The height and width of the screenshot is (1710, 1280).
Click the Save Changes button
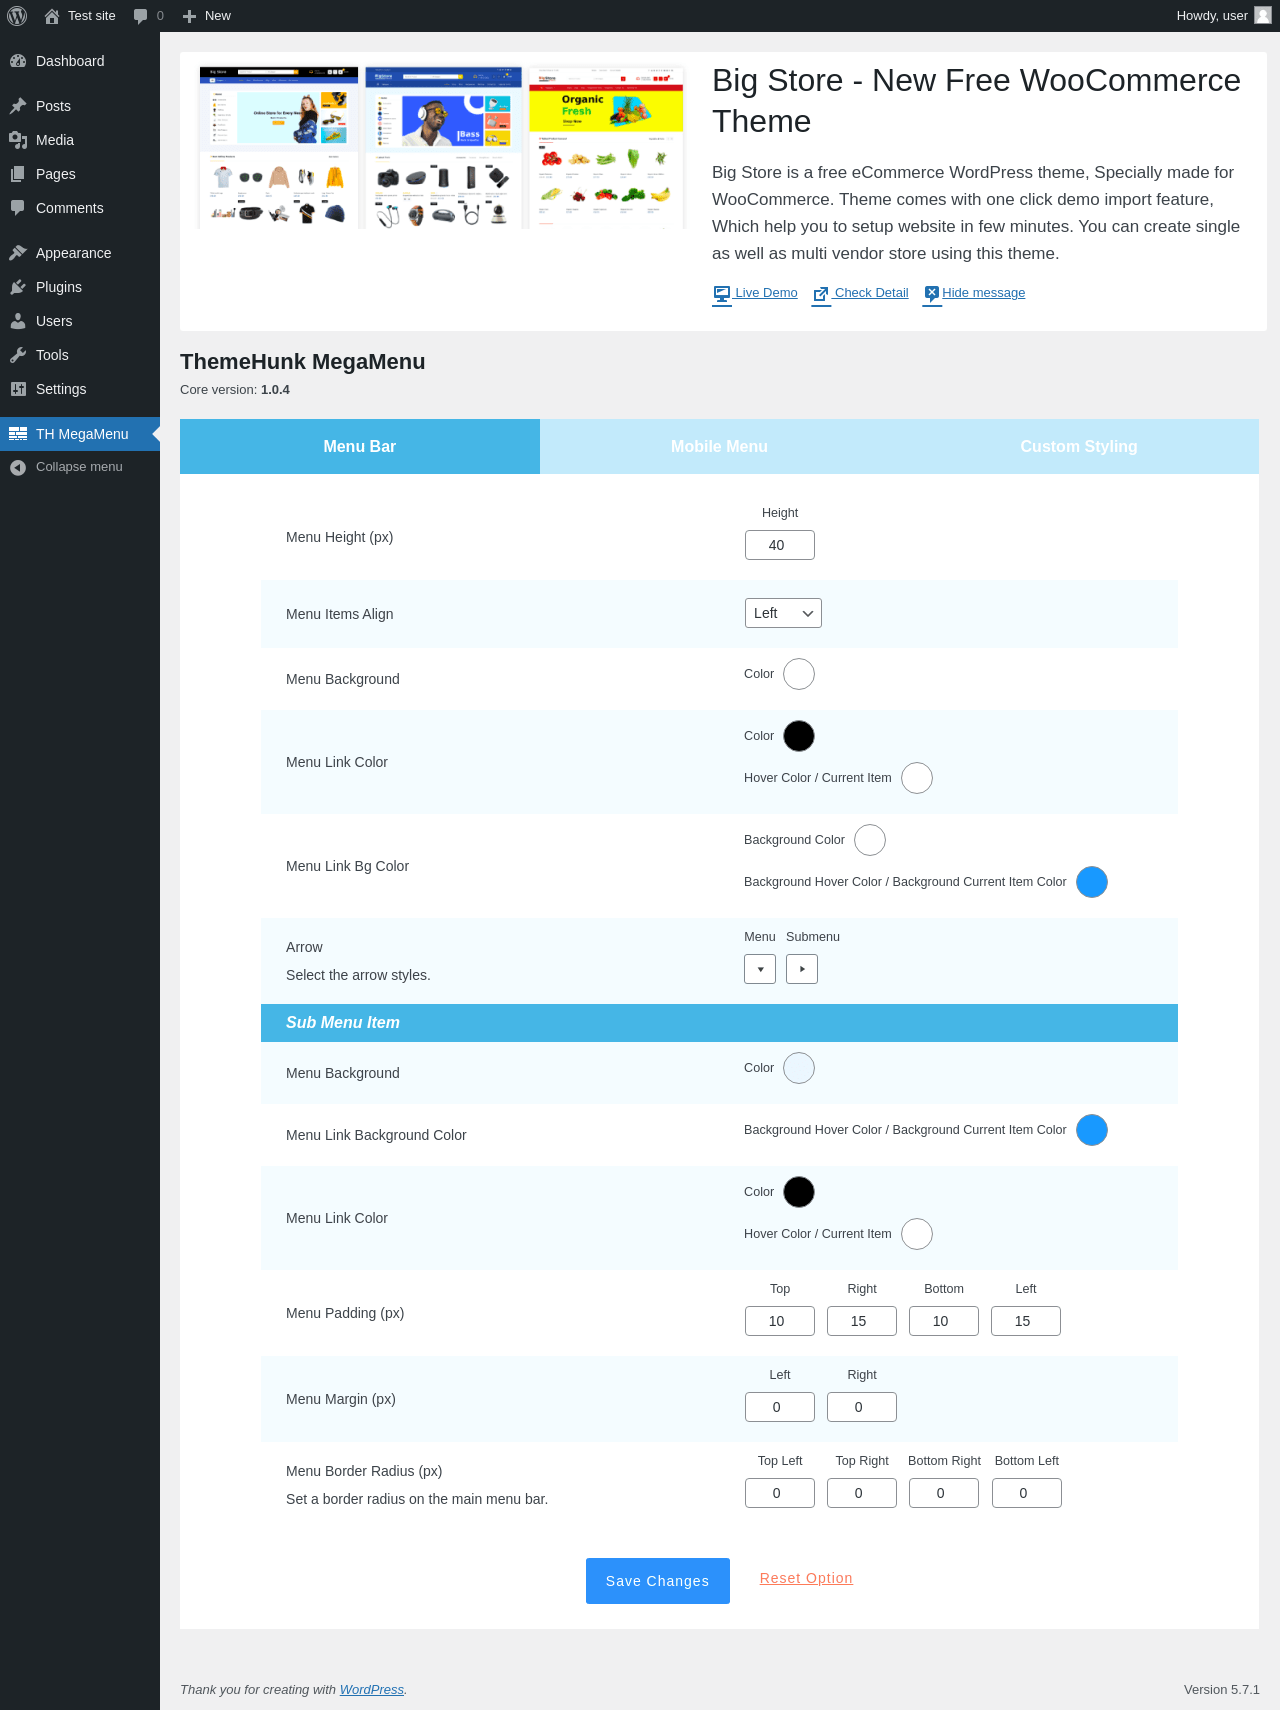[x=658, y=1581]
